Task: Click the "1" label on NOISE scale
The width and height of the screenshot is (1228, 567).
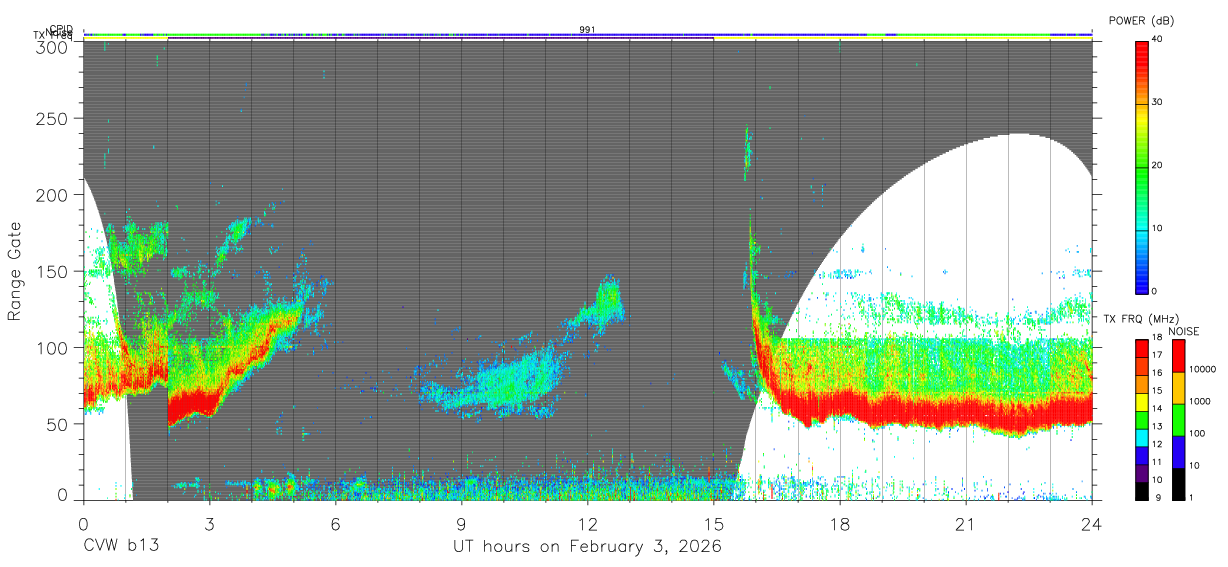Action: tap(1192, 497)
